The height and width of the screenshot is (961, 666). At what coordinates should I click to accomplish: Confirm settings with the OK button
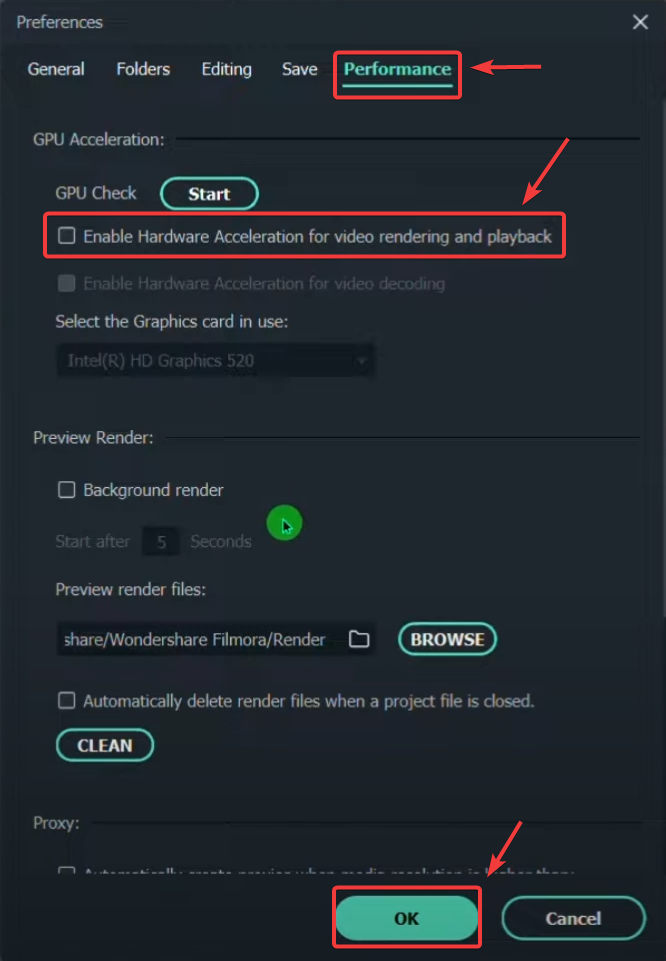pos(406,918)
